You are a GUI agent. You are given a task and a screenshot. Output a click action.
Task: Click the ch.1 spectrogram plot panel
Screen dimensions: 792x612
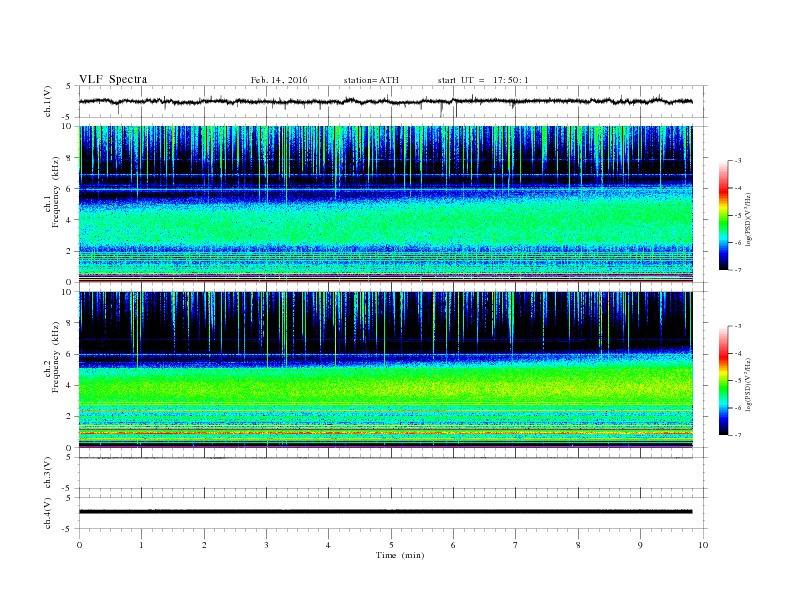click(x=386, y=204)
